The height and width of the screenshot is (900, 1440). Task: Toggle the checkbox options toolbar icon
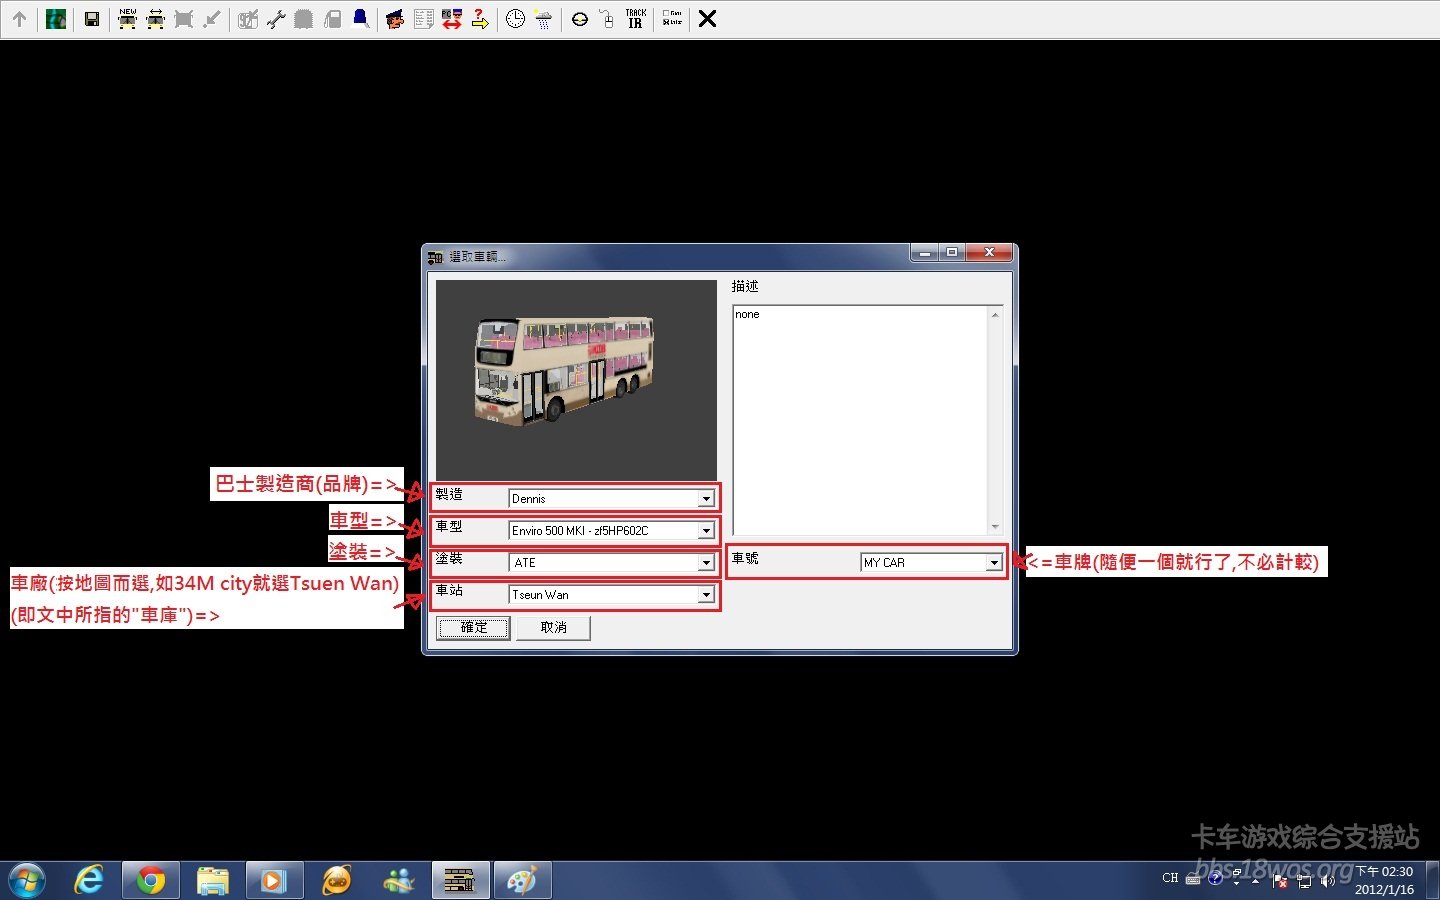pyautogui.click(x=672, y=19)
